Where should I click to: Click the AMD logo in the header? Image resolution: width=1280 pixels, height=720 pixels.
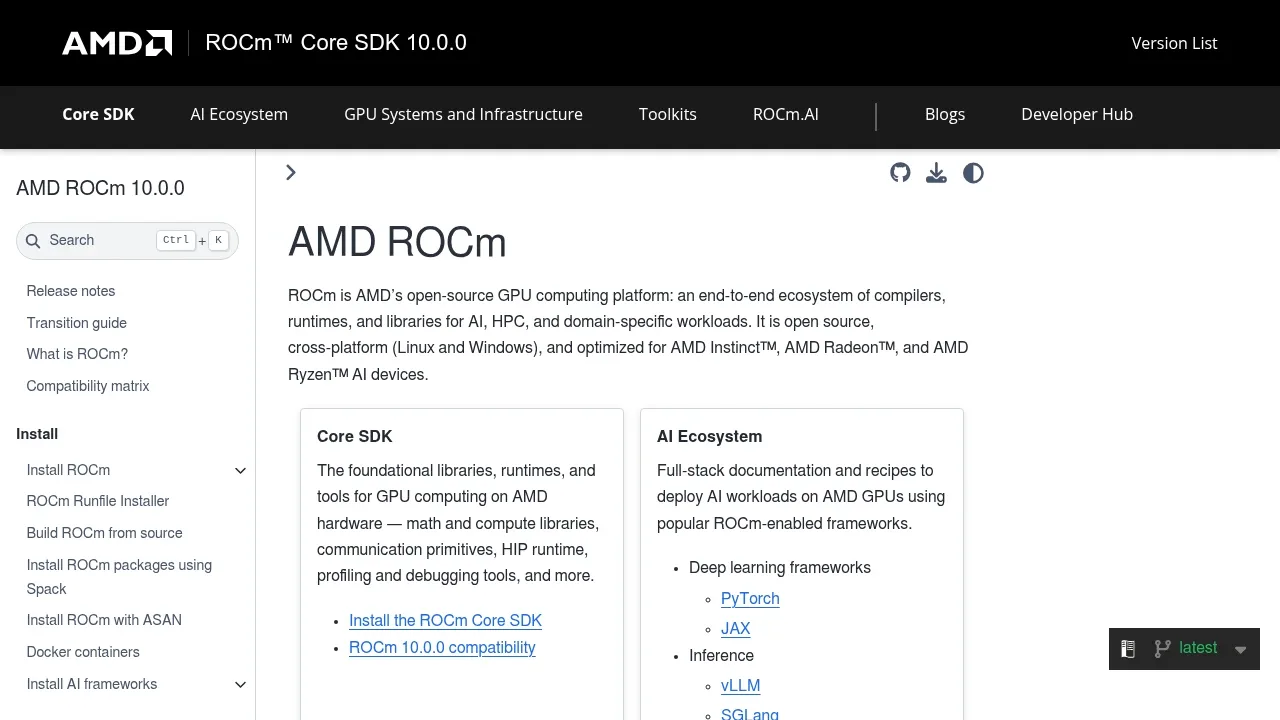[117, 43]
